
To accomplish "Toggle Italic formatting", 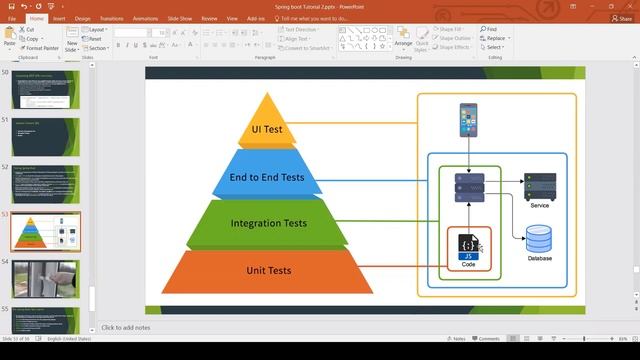I will click(127, 45).
